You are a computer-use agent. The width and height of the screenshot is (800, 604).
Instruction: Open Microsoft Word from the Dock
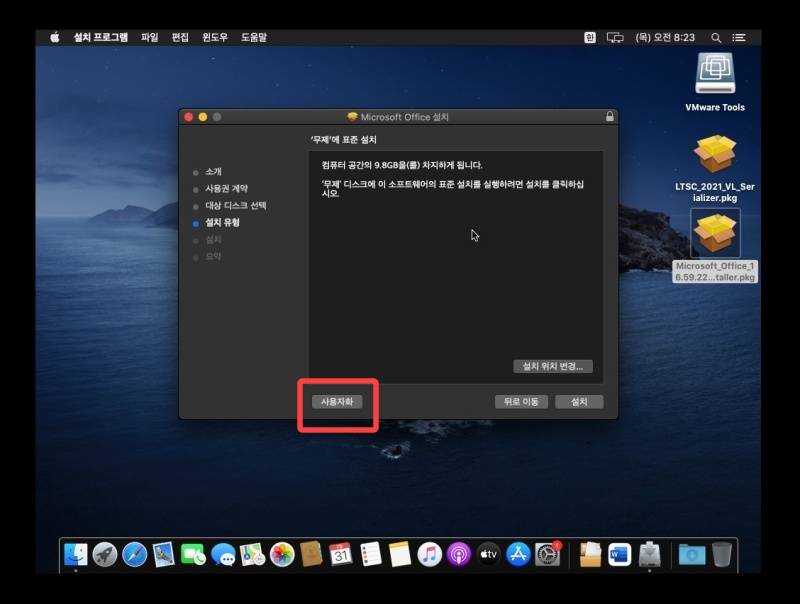[620, 555]
